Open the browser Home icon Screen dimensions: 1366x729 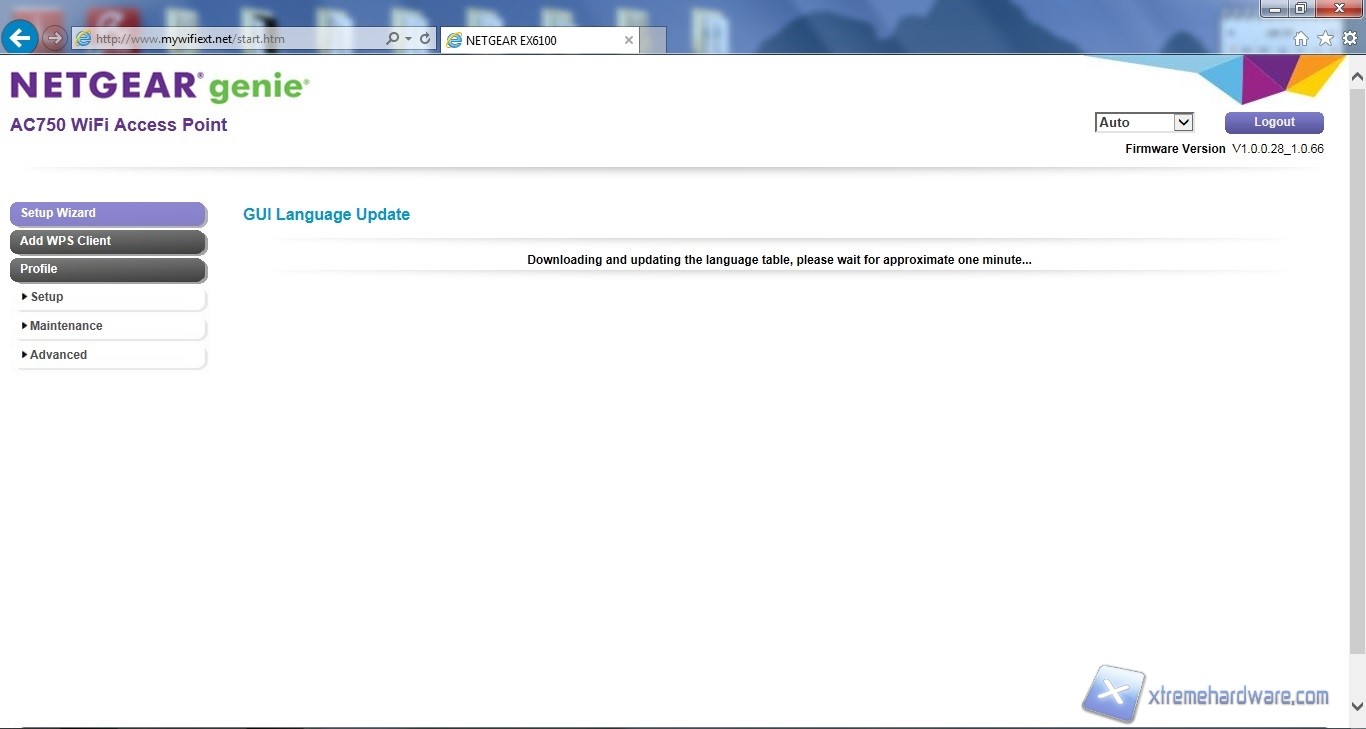click(1301, 39)
